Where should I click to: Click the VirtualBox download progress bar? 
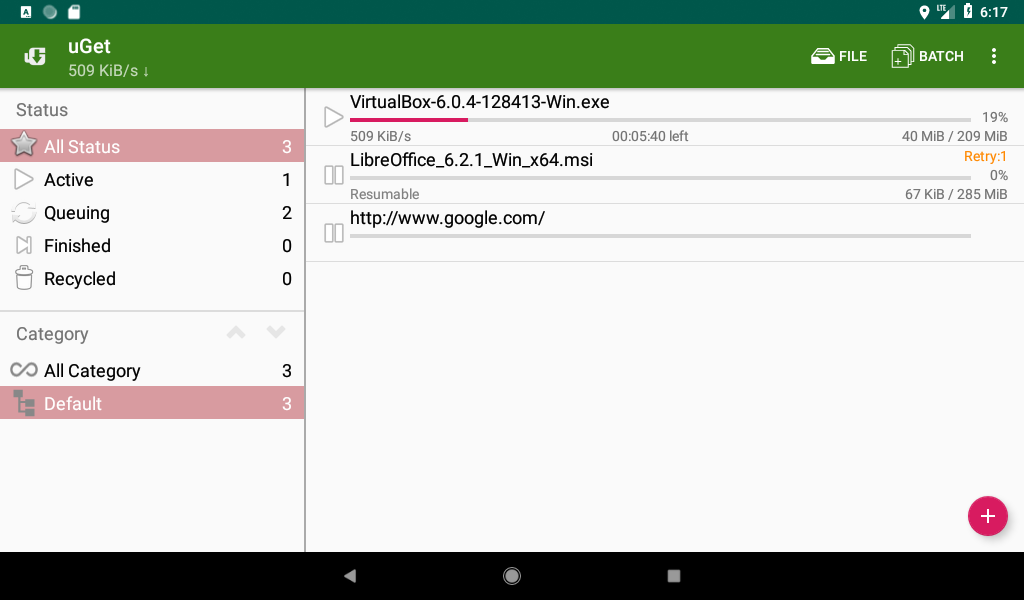coord(660,120)
